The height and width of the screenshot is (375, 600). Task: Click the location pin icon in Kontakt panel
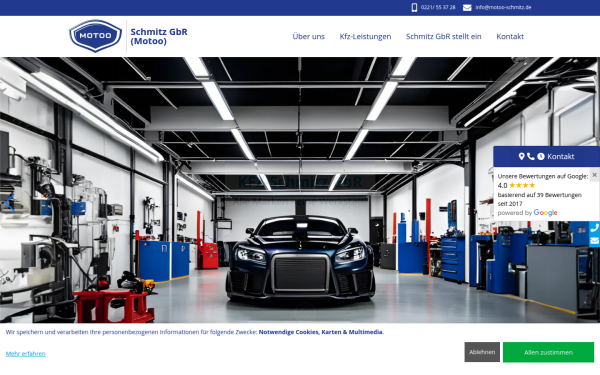pos(521,156)
